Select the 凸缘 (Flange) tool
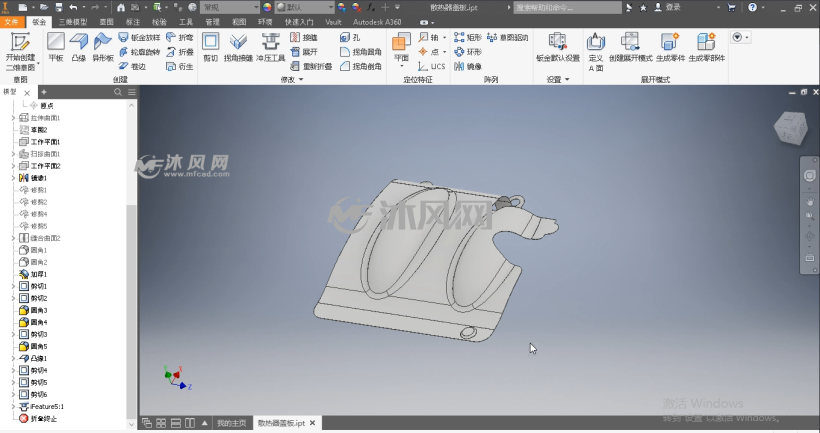The width and height of the screenshot is (820, 433). (x=79, y=47)
